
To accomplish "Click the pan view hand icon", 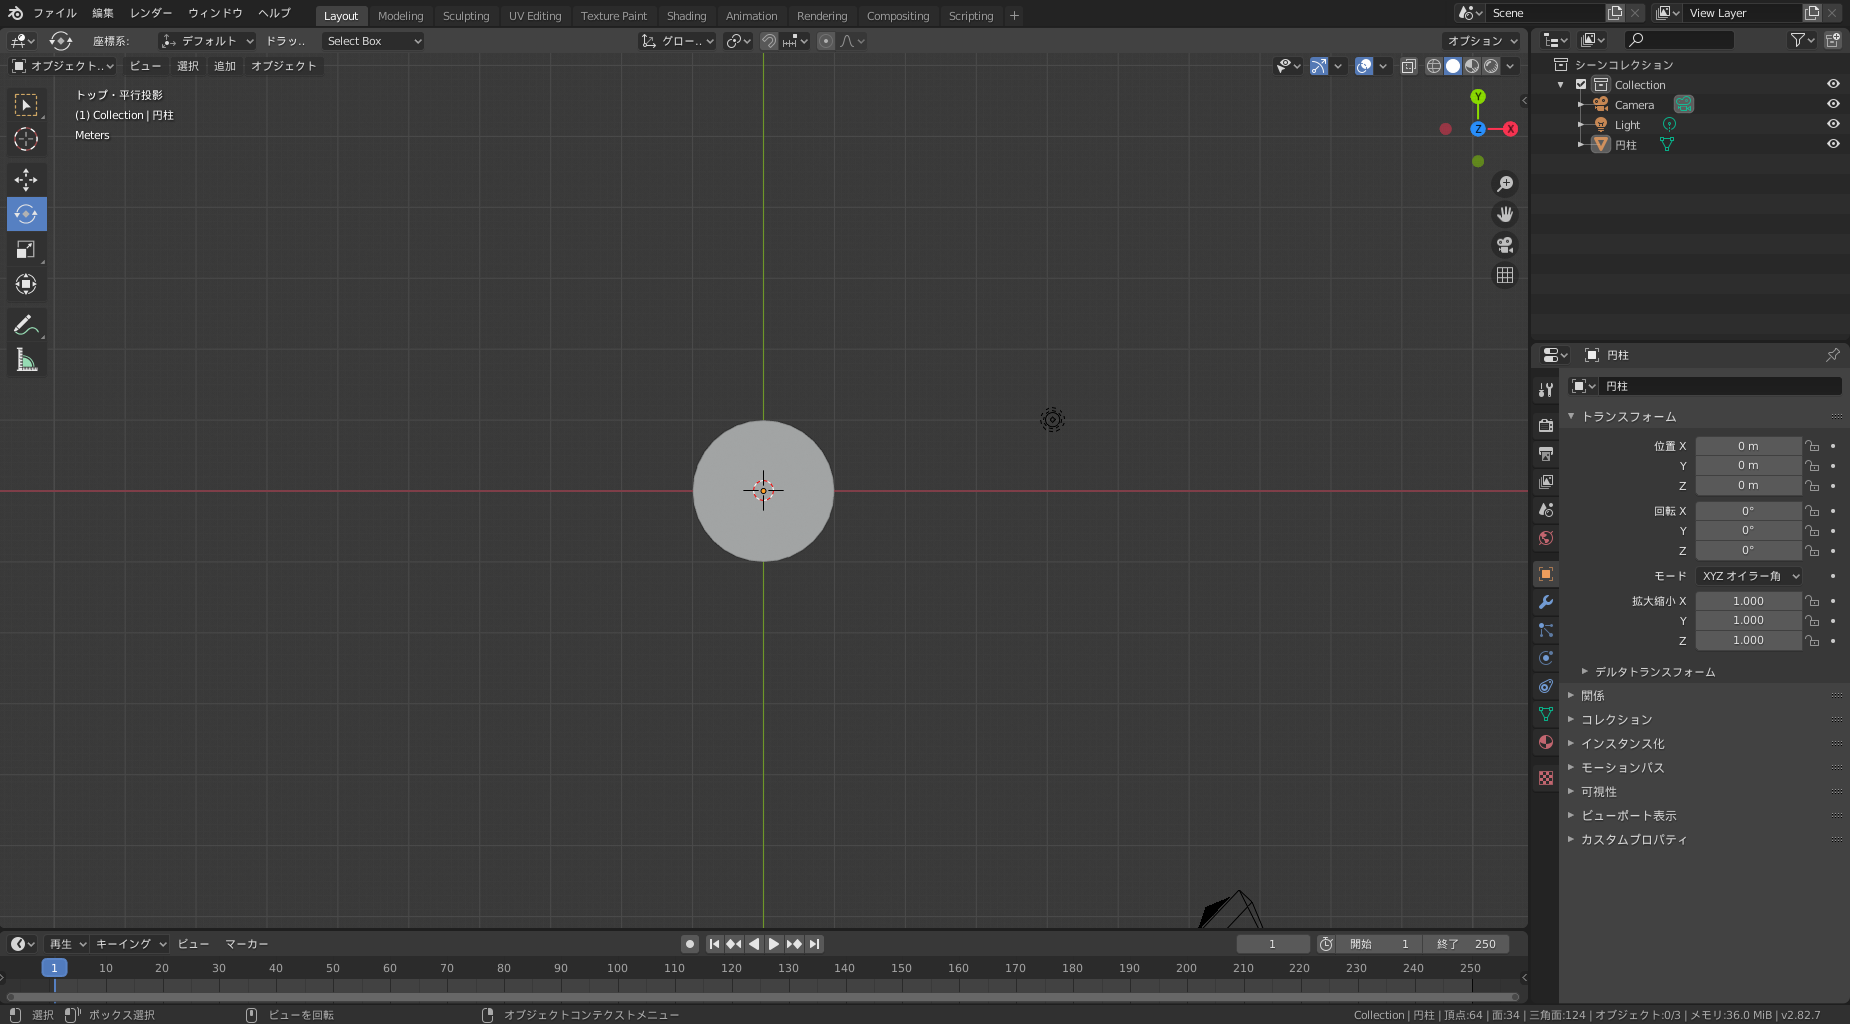I will point(1504,214).
